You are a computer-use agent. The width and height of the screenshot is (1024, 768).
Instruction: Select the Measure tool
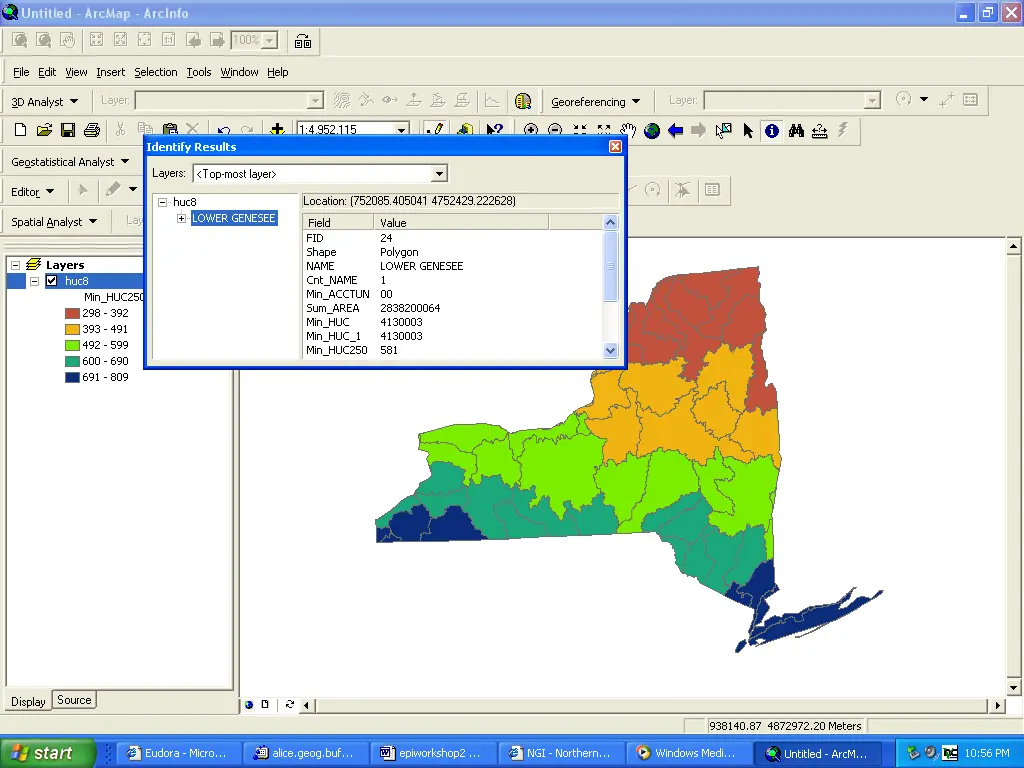click(x=820, y=131)
